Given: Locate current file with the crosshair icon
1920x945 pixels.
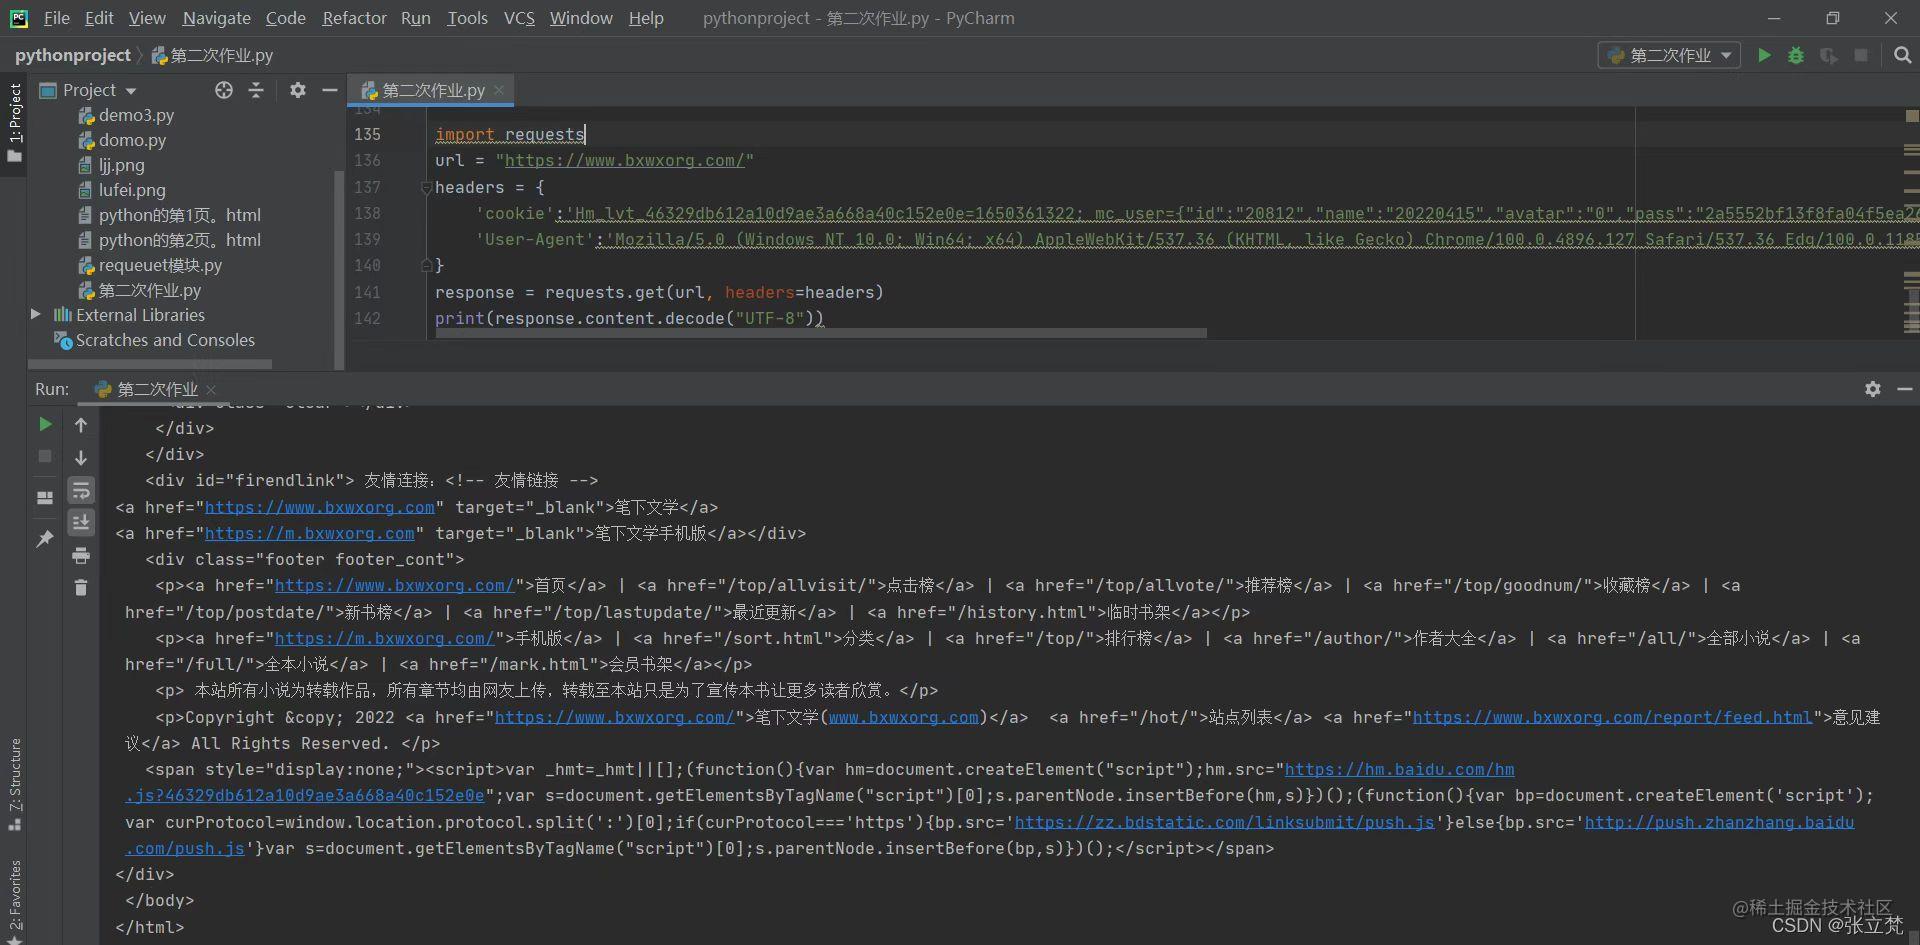Looking at the screenshot, I should click(224, 90).
